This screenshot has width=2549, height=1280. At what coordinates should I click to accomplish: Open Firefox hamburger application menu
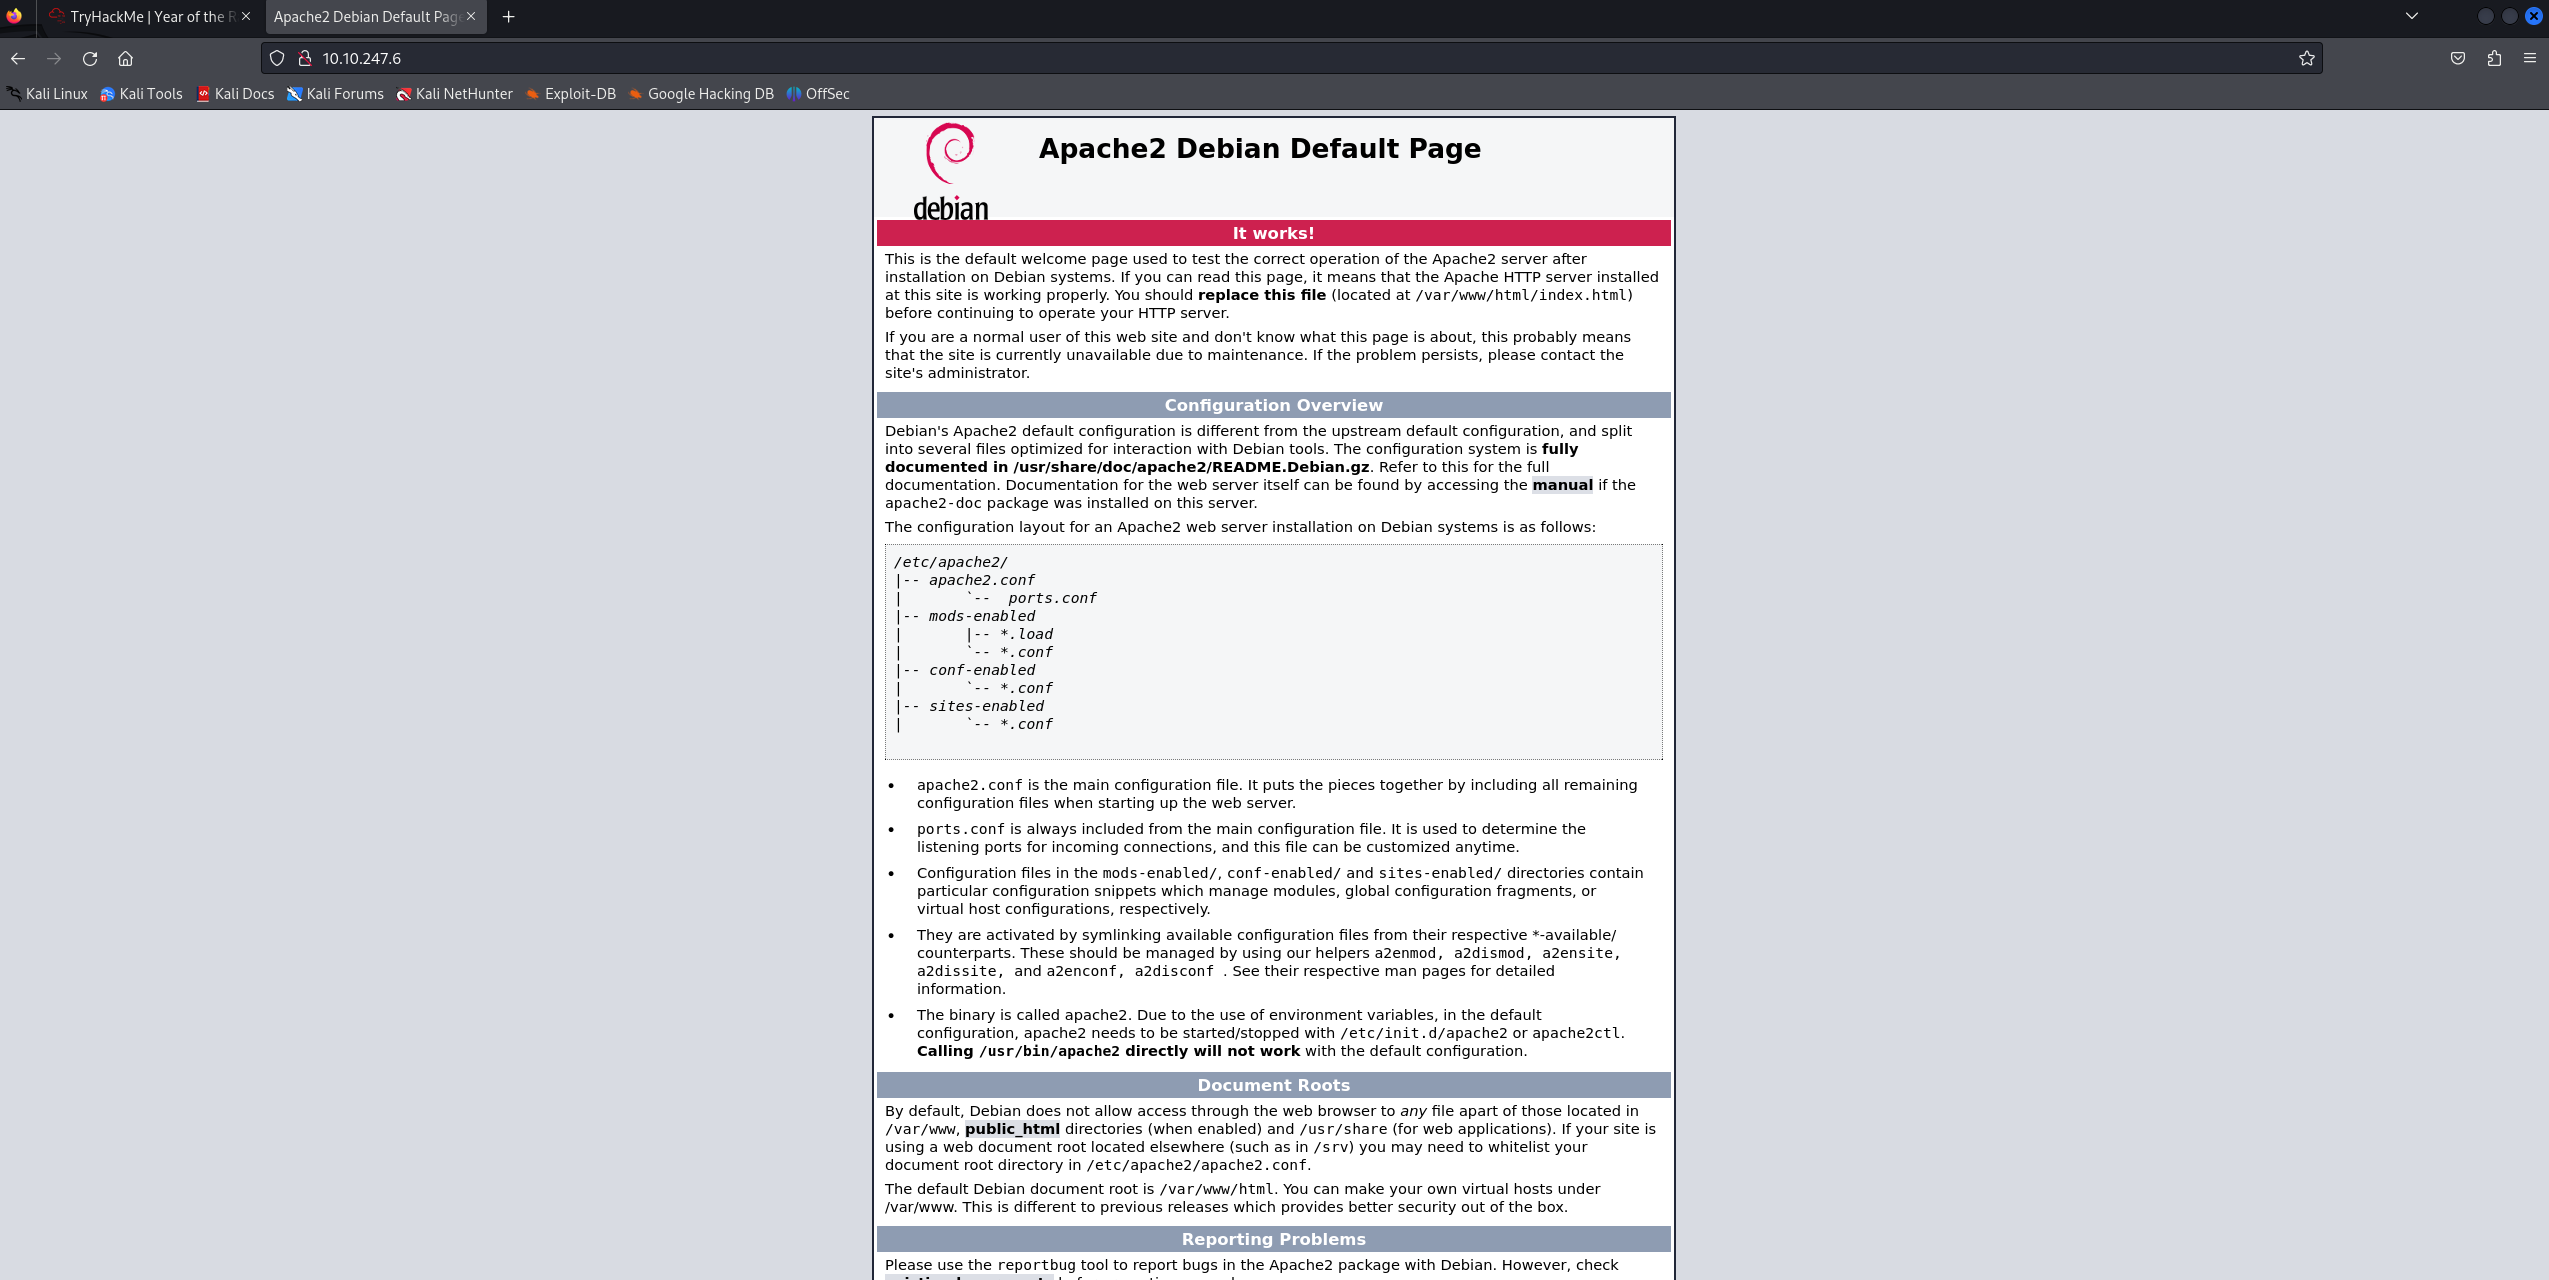2530,59
